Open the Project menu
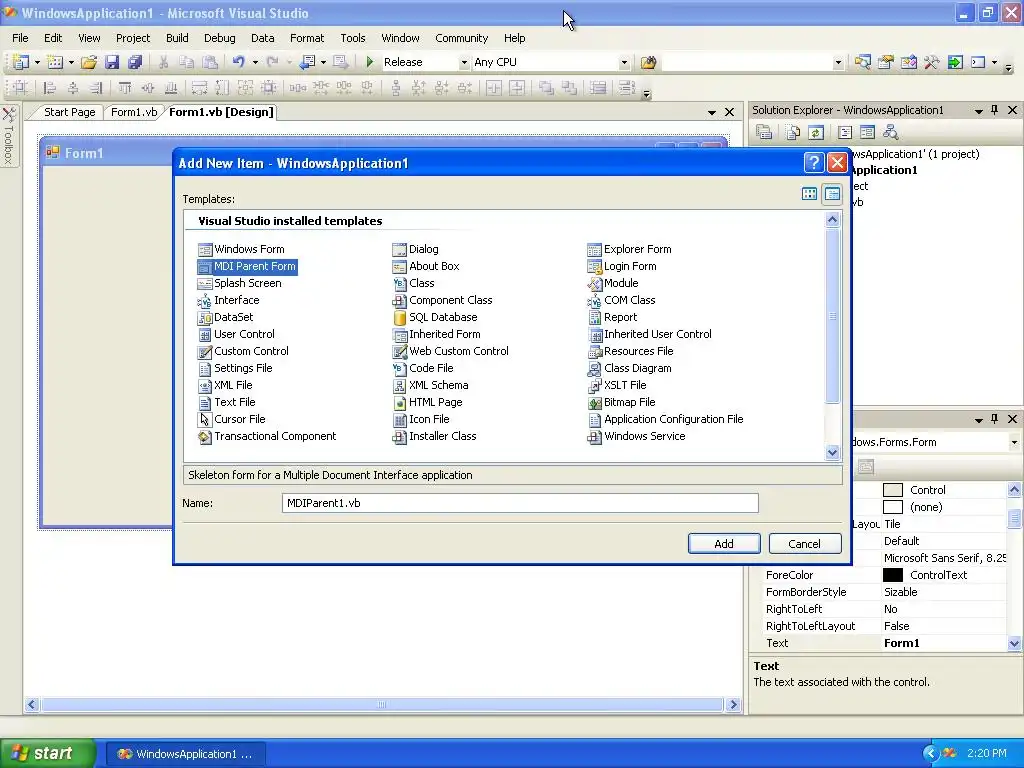 coord(133,38)
